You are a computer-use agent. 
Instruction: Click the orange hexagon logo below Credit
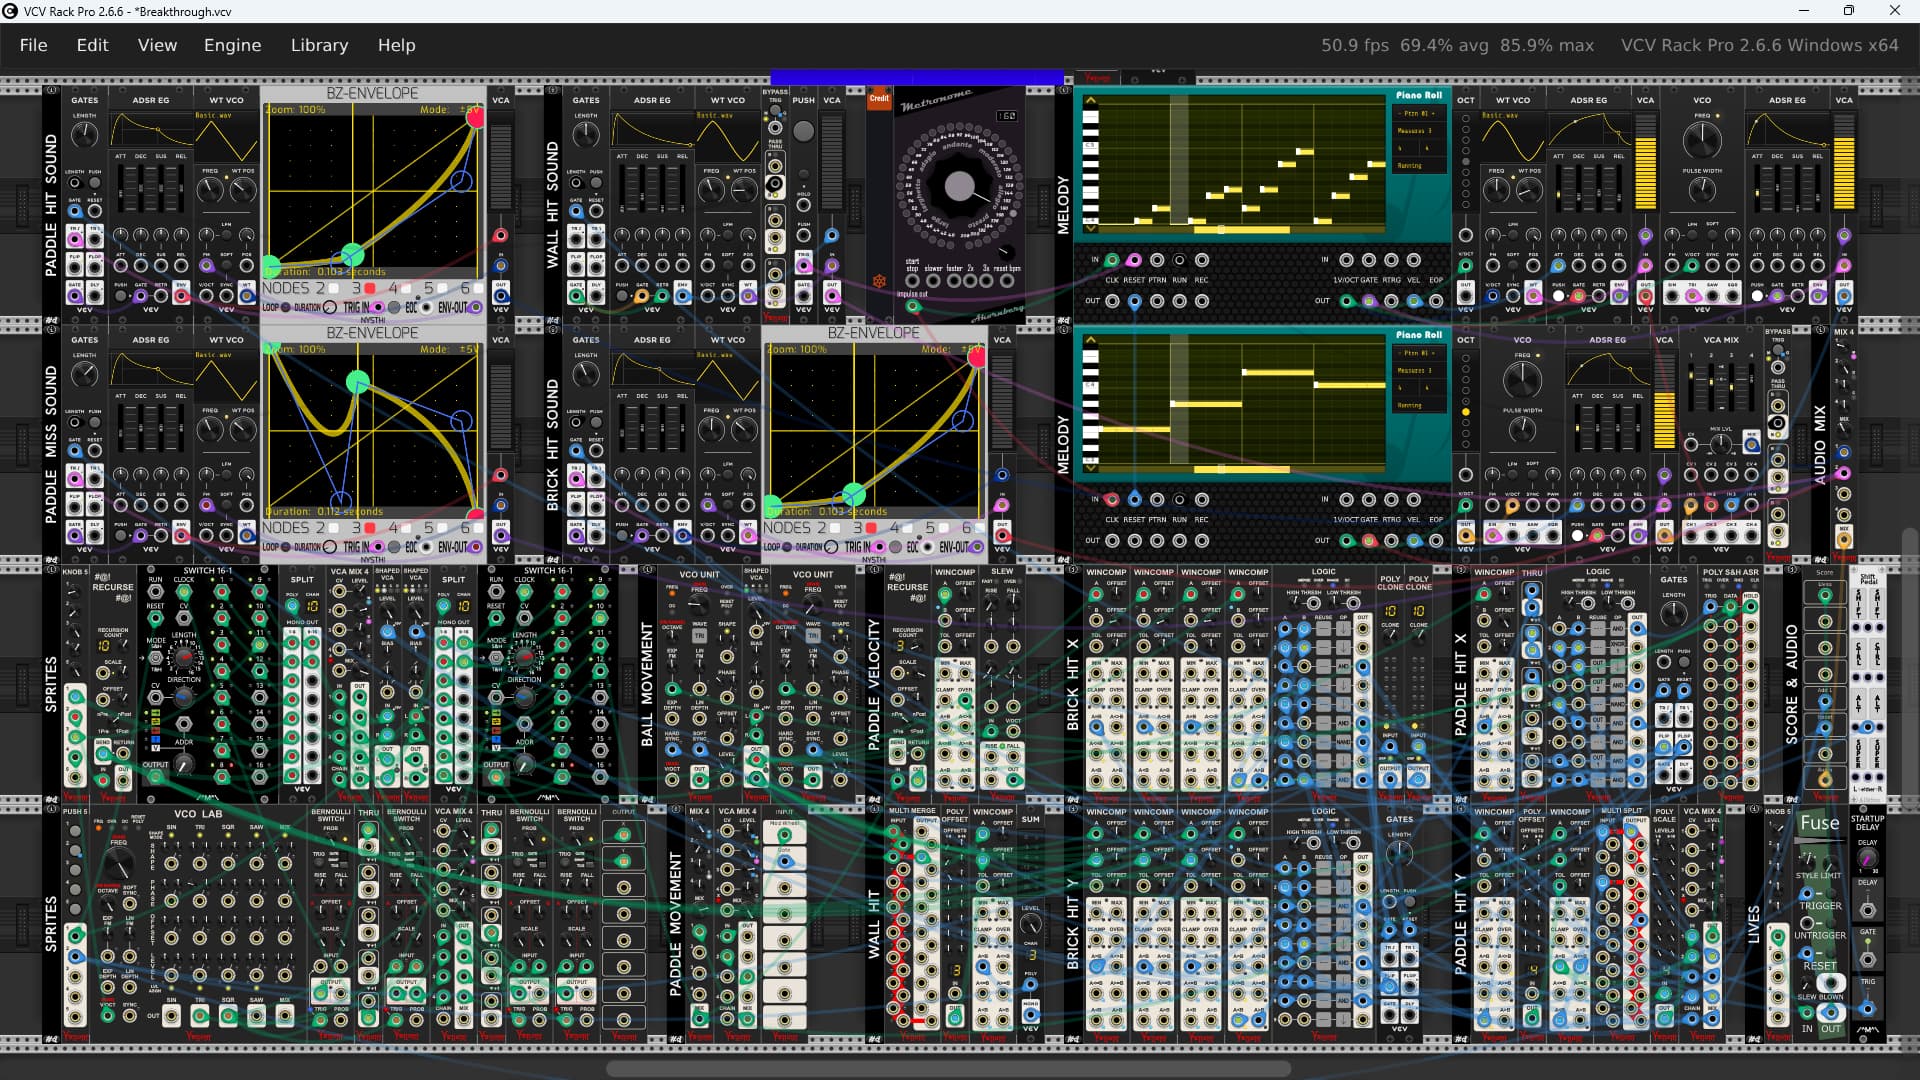[x=879, y=281]
